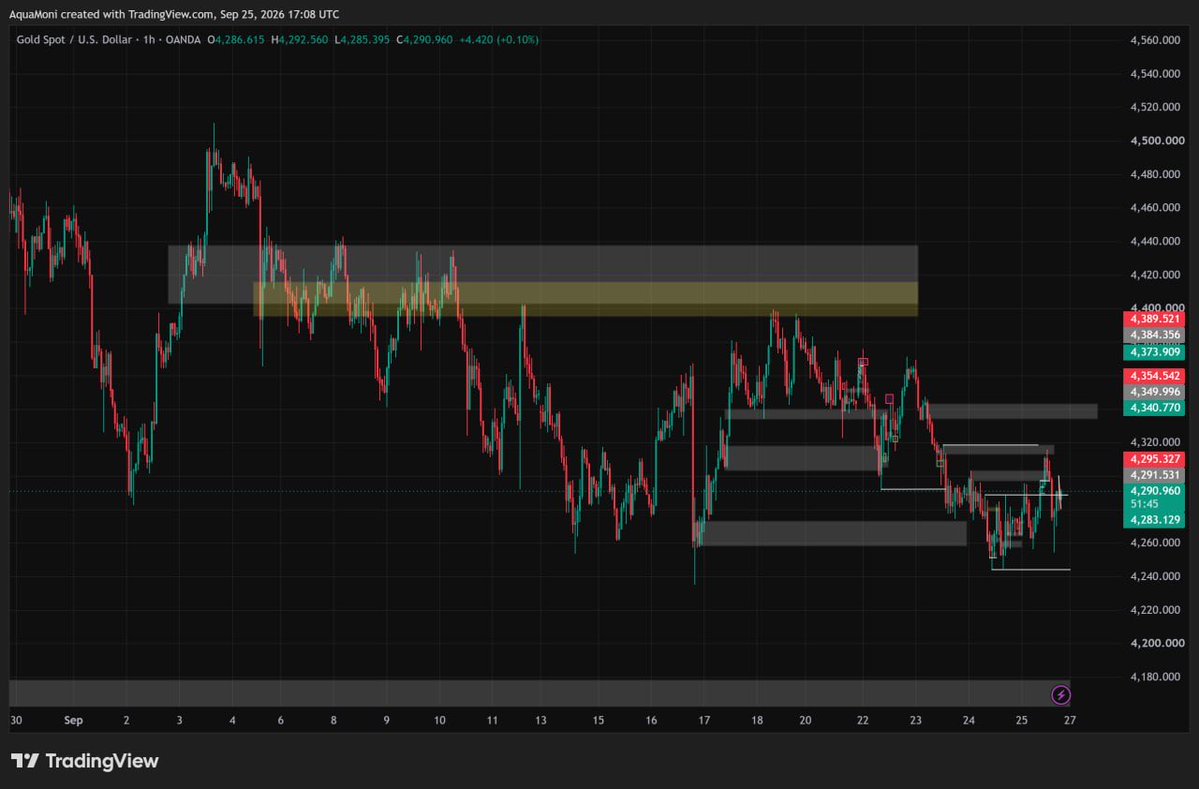1199x789 pixels.
Task: Click the 51:45 candle countdown timer
Action: 1144,504
